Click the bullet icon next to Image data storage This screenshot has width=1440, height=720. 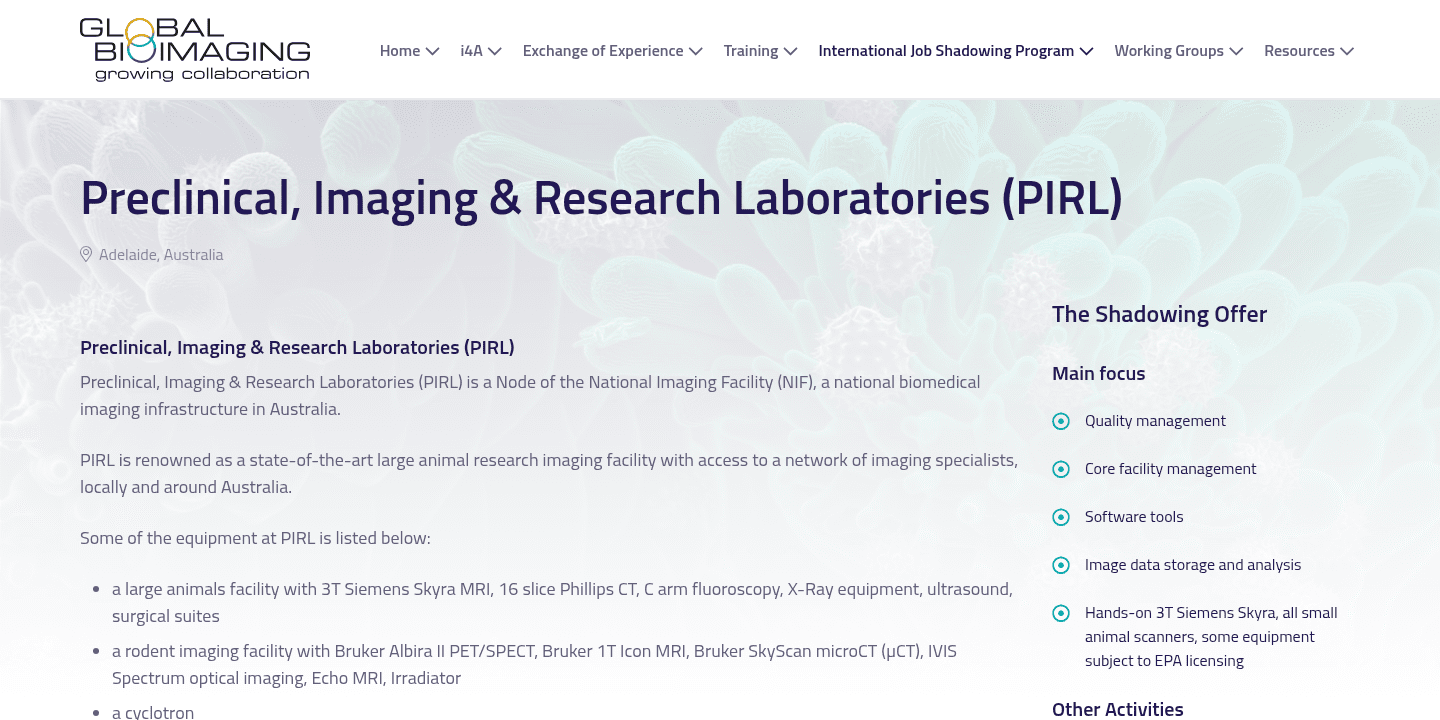(x=1061, y=565)
